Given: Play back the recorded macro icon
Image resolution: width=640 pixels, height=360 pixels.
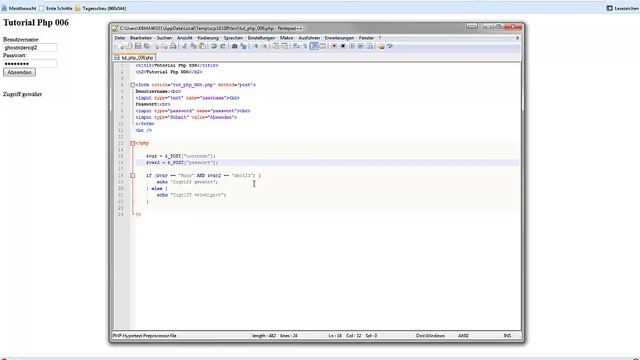Looking at the screenshot, I should [x=352, y=46].
